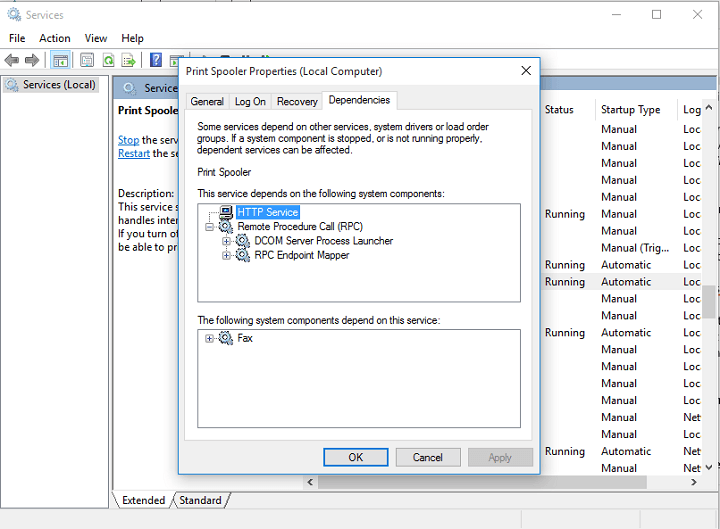Click the Back arrow toolbar icon
Image resolution: width=720 pixels, height=529 pixels.
tap(12, 60)
